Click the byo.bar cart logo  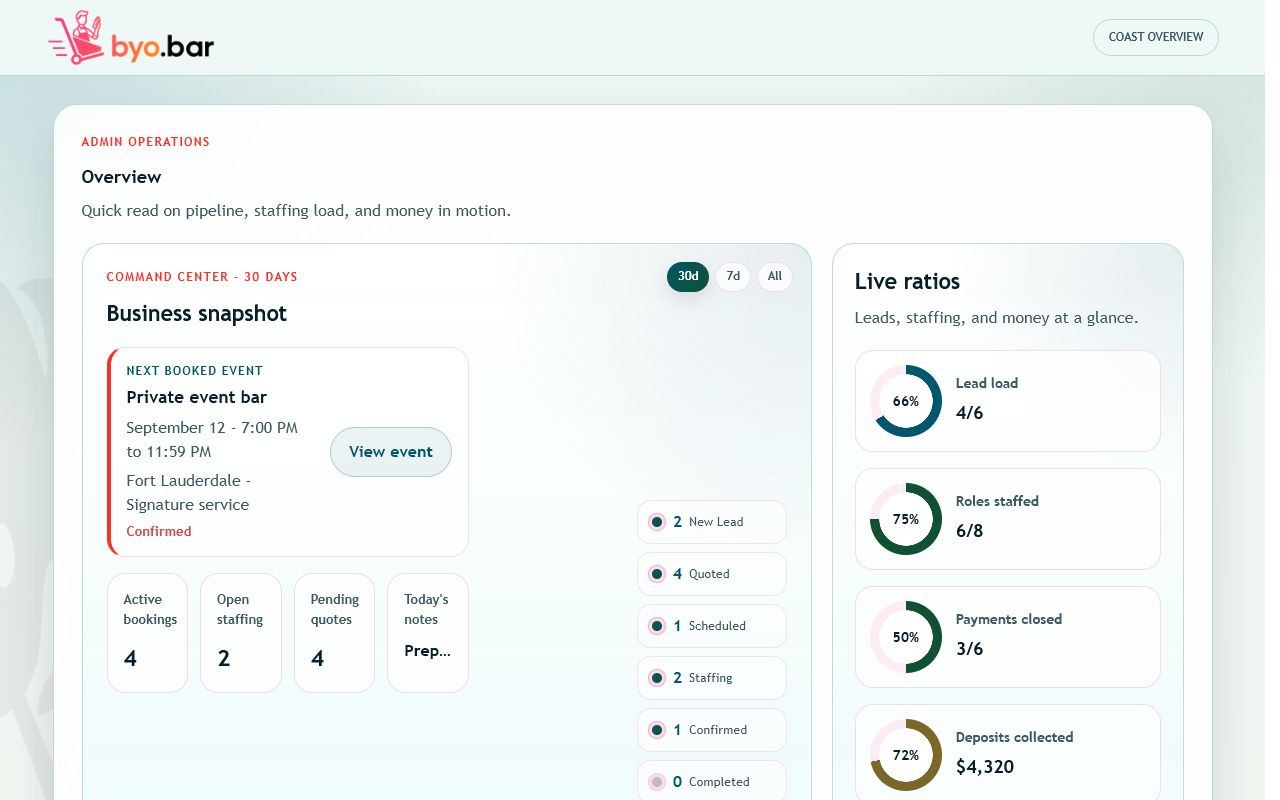131,38
